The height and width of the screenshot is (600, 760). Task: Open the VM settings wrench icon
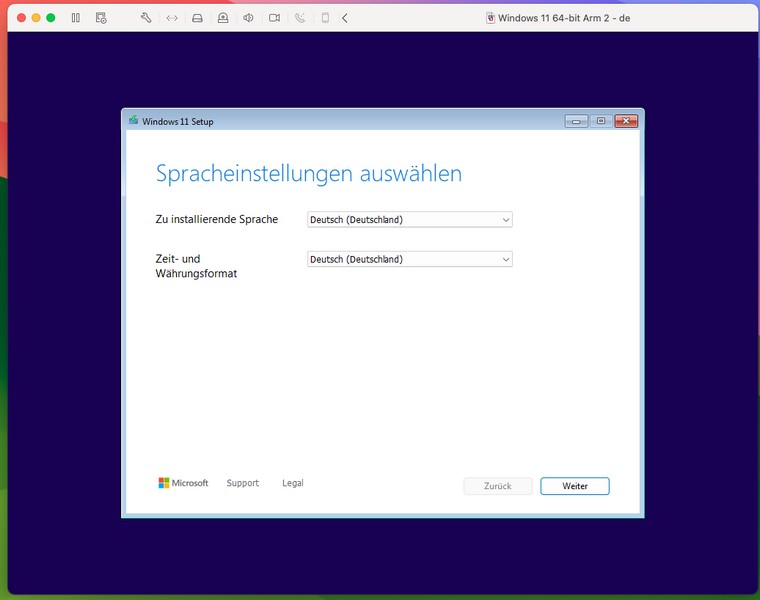point(146,18)
